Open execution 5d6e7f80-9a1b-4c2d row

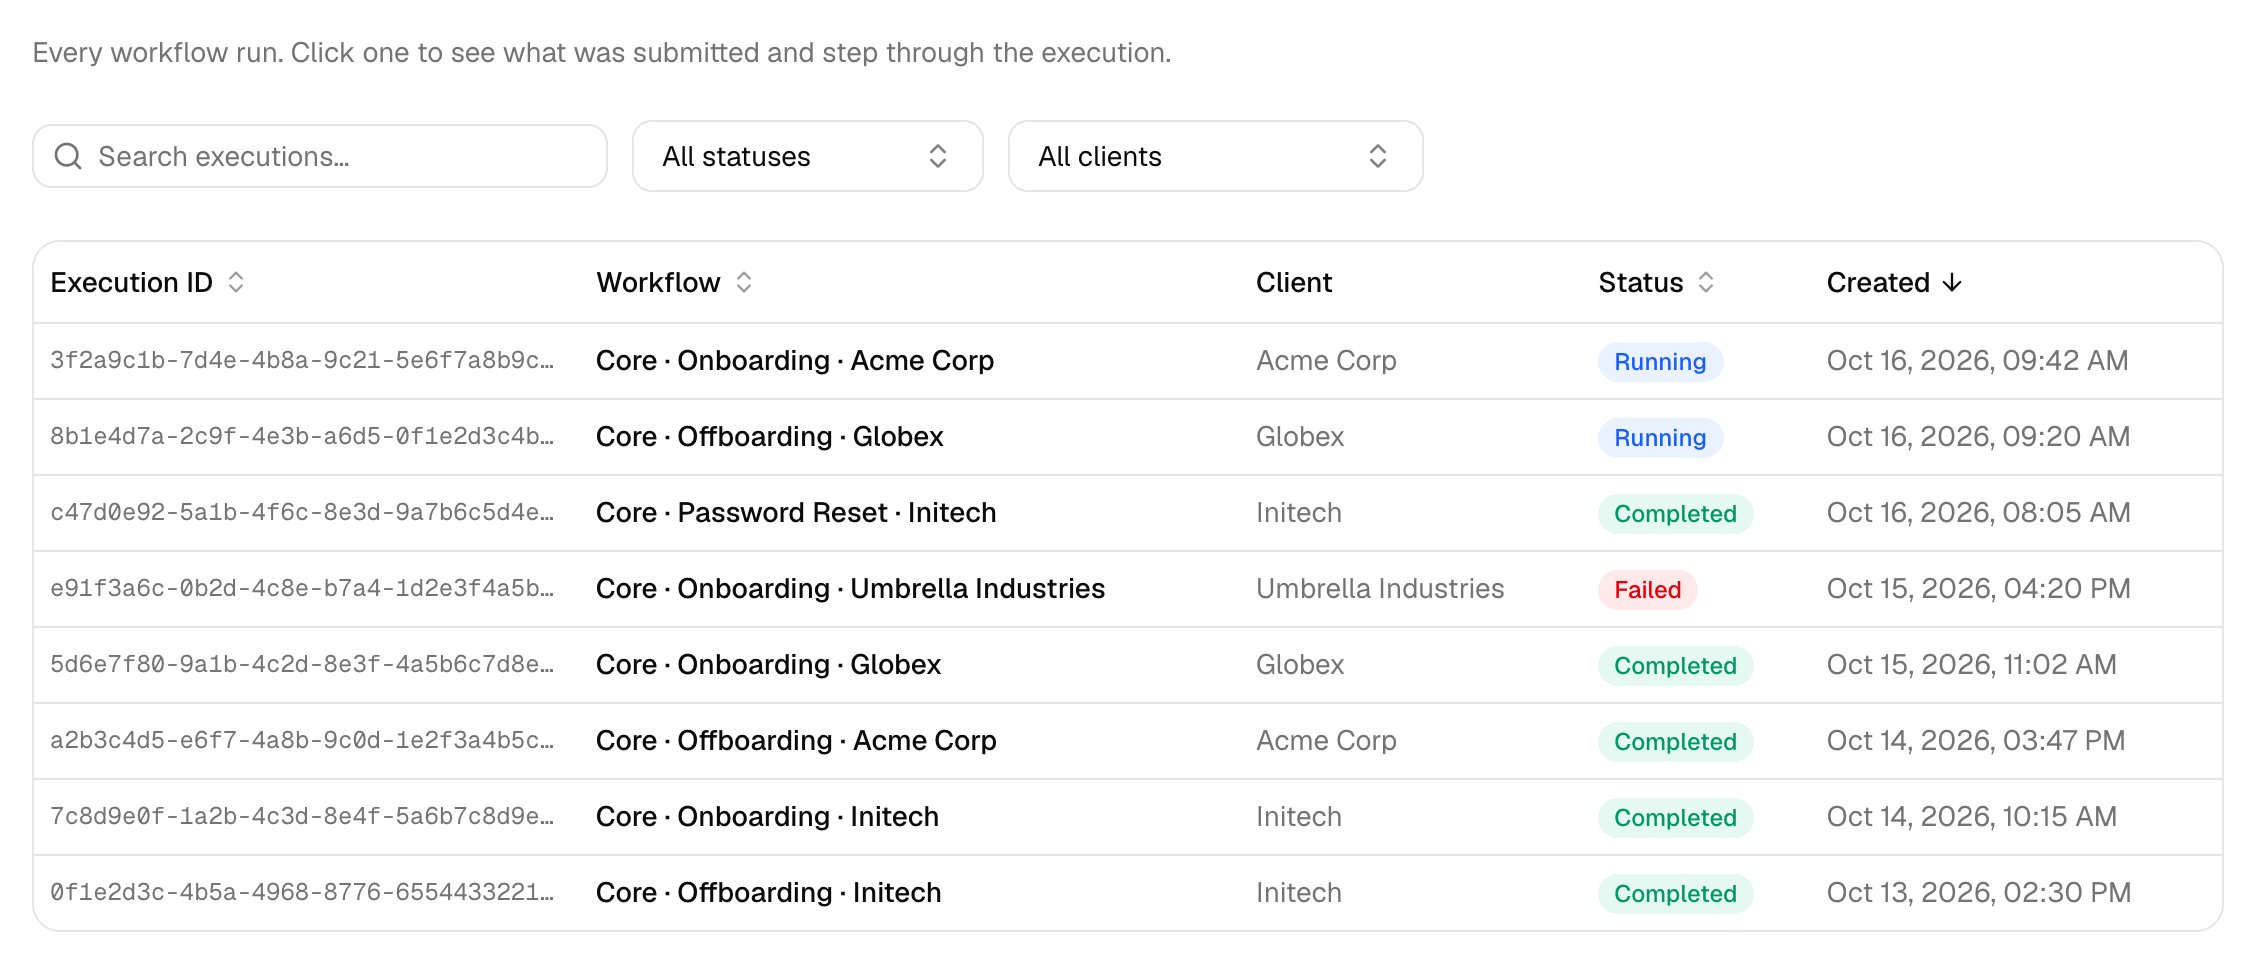pyautogui.click(x=1128, y=665)
